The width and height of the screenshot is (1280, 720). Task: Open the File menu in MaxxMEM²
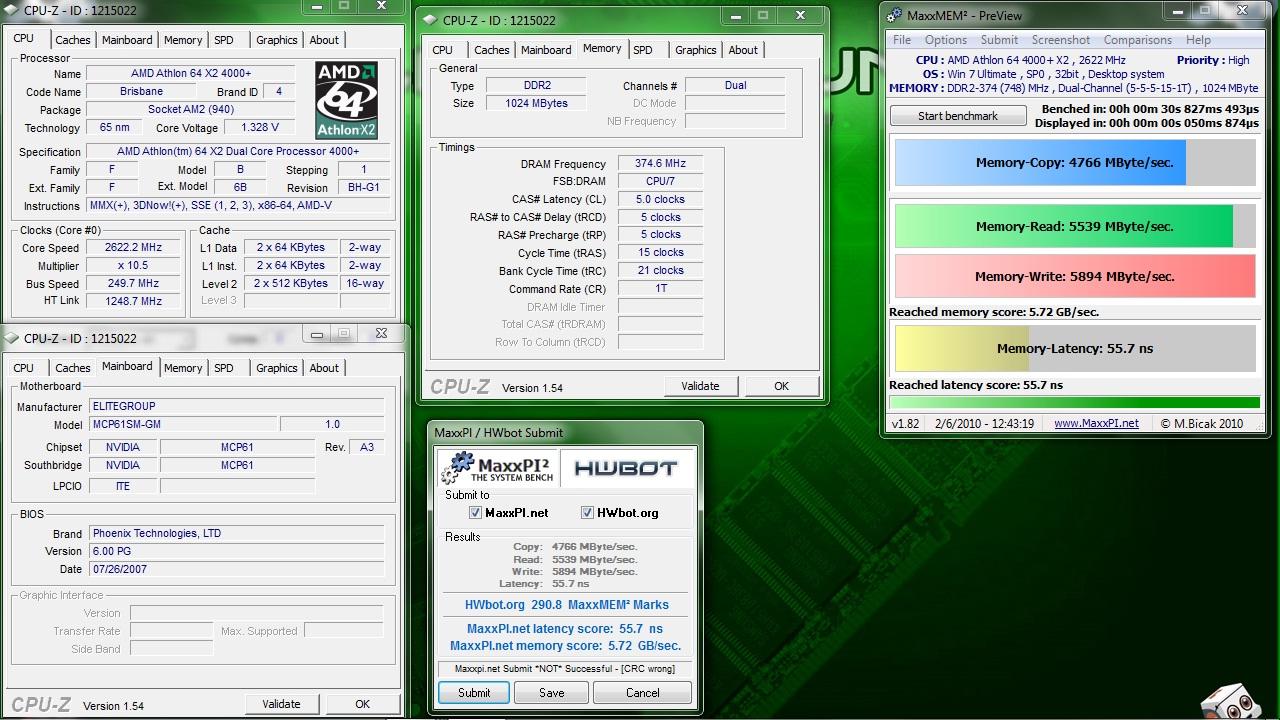902,40
